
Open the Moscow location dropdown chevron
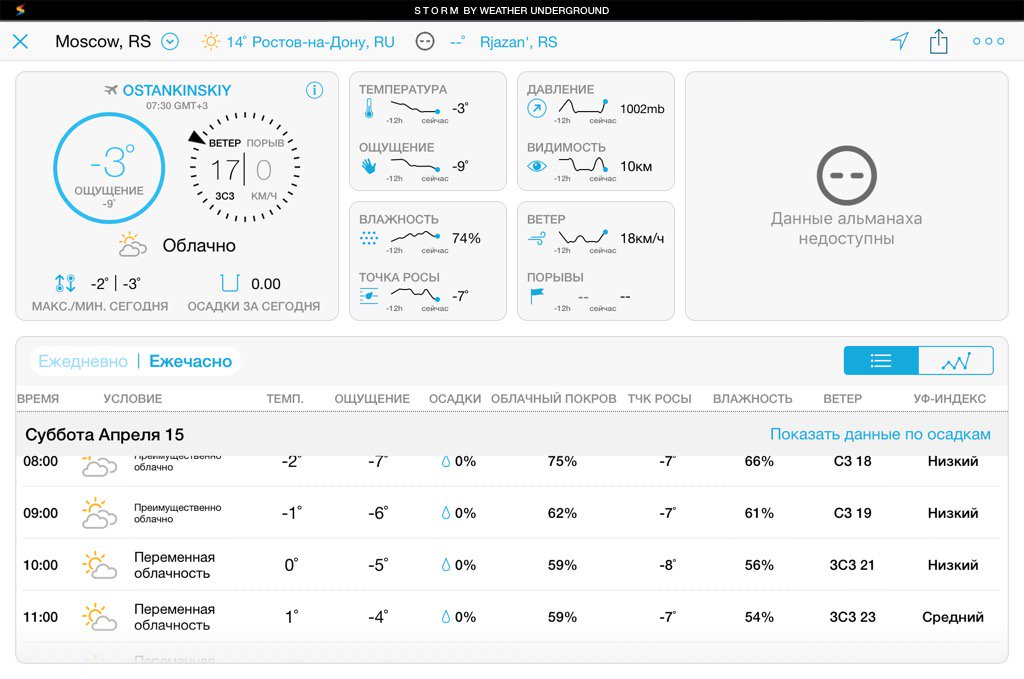point(170,41)
